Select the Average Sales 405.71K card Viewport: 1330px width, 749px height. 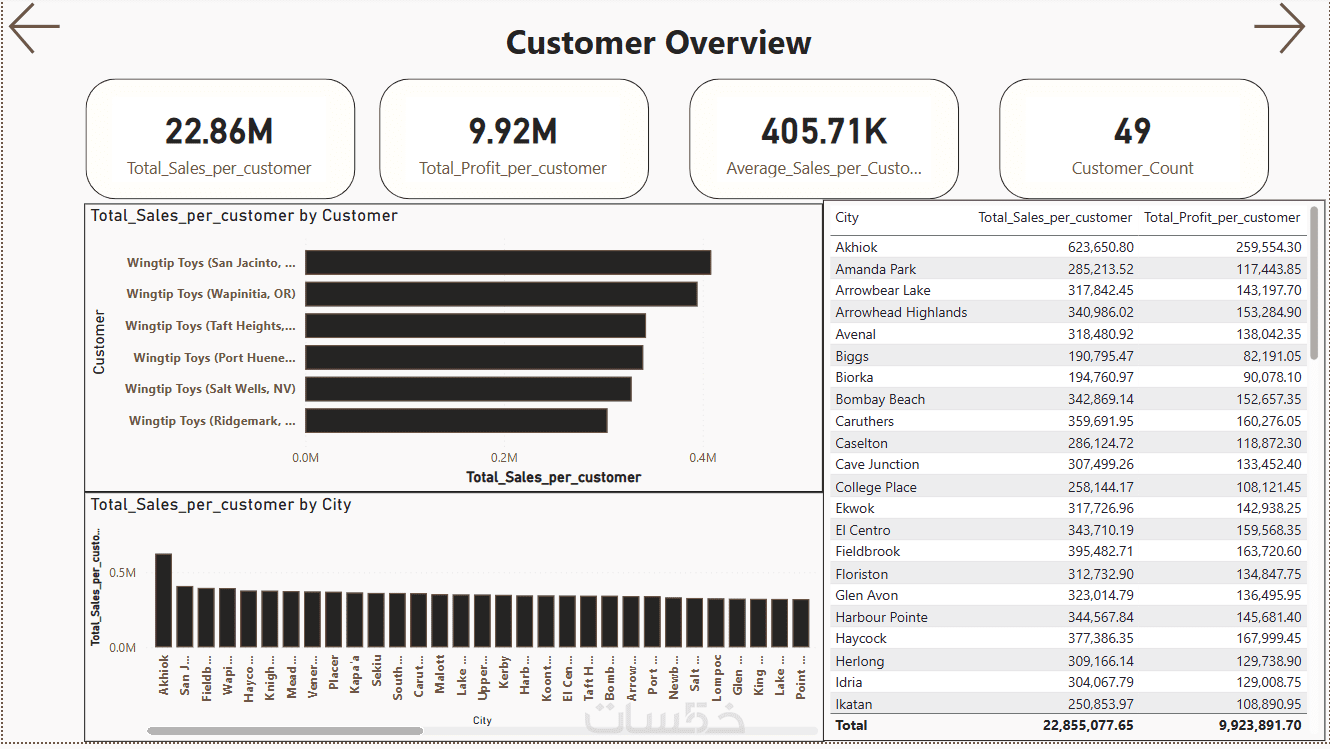pos(824,139)
